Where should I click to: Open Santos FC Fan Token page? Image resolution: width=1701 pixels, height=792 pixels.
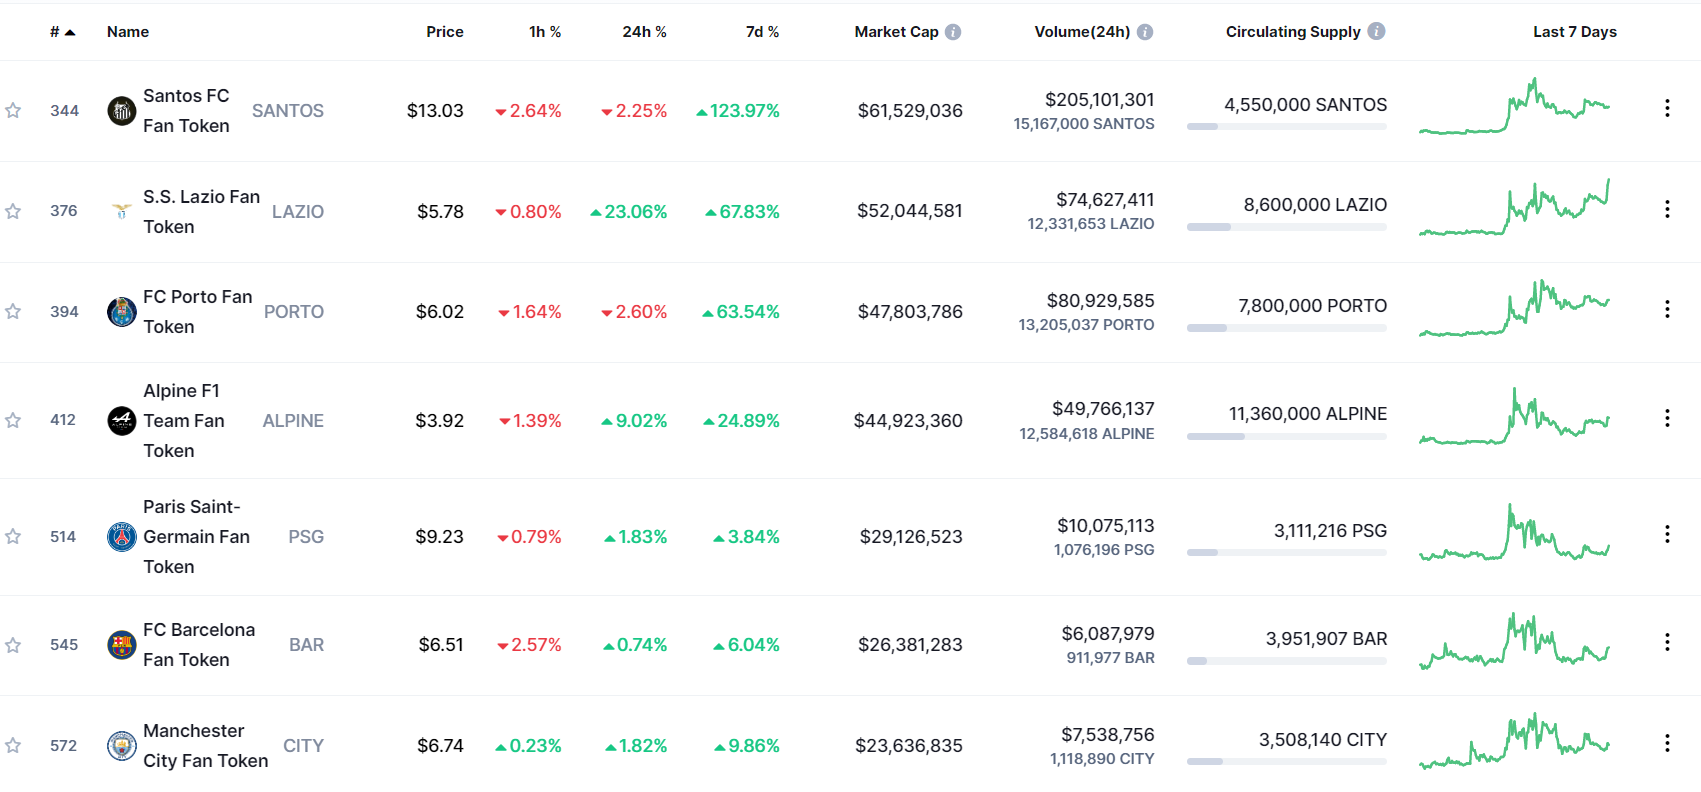186,110
